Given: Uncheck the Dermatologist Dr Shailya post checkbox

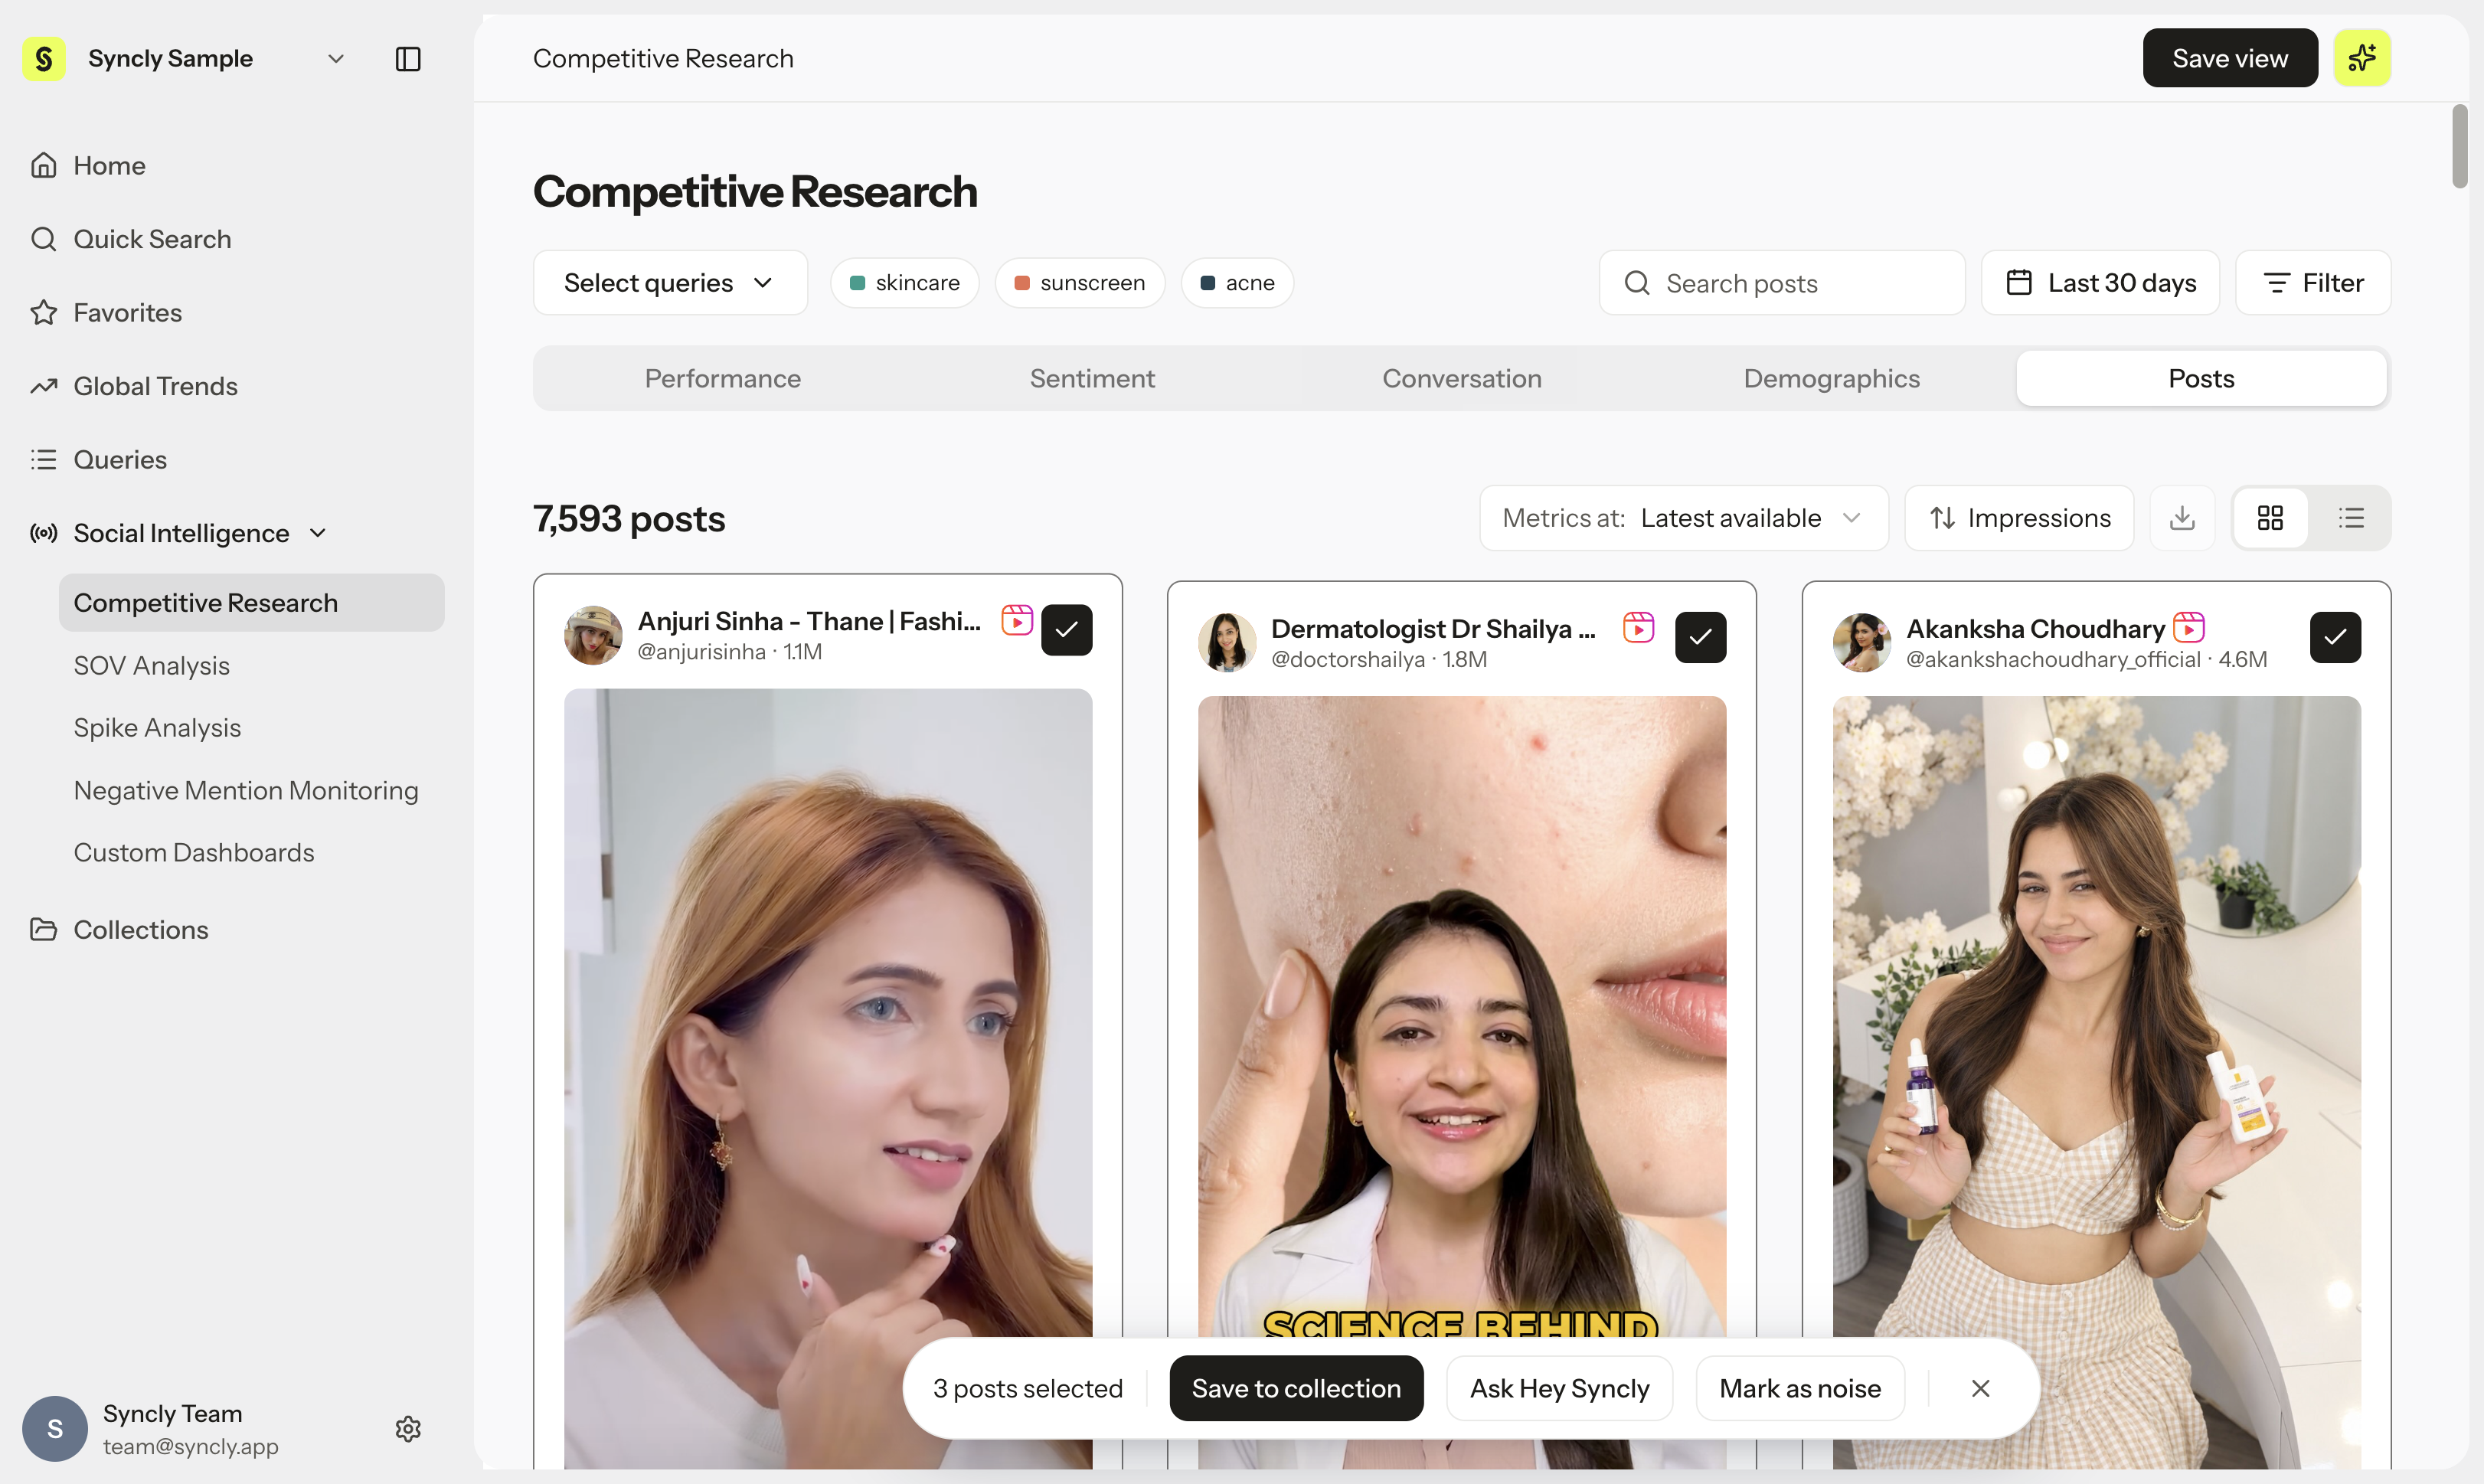Looking at the screenshot, I should coord(1700,637).
